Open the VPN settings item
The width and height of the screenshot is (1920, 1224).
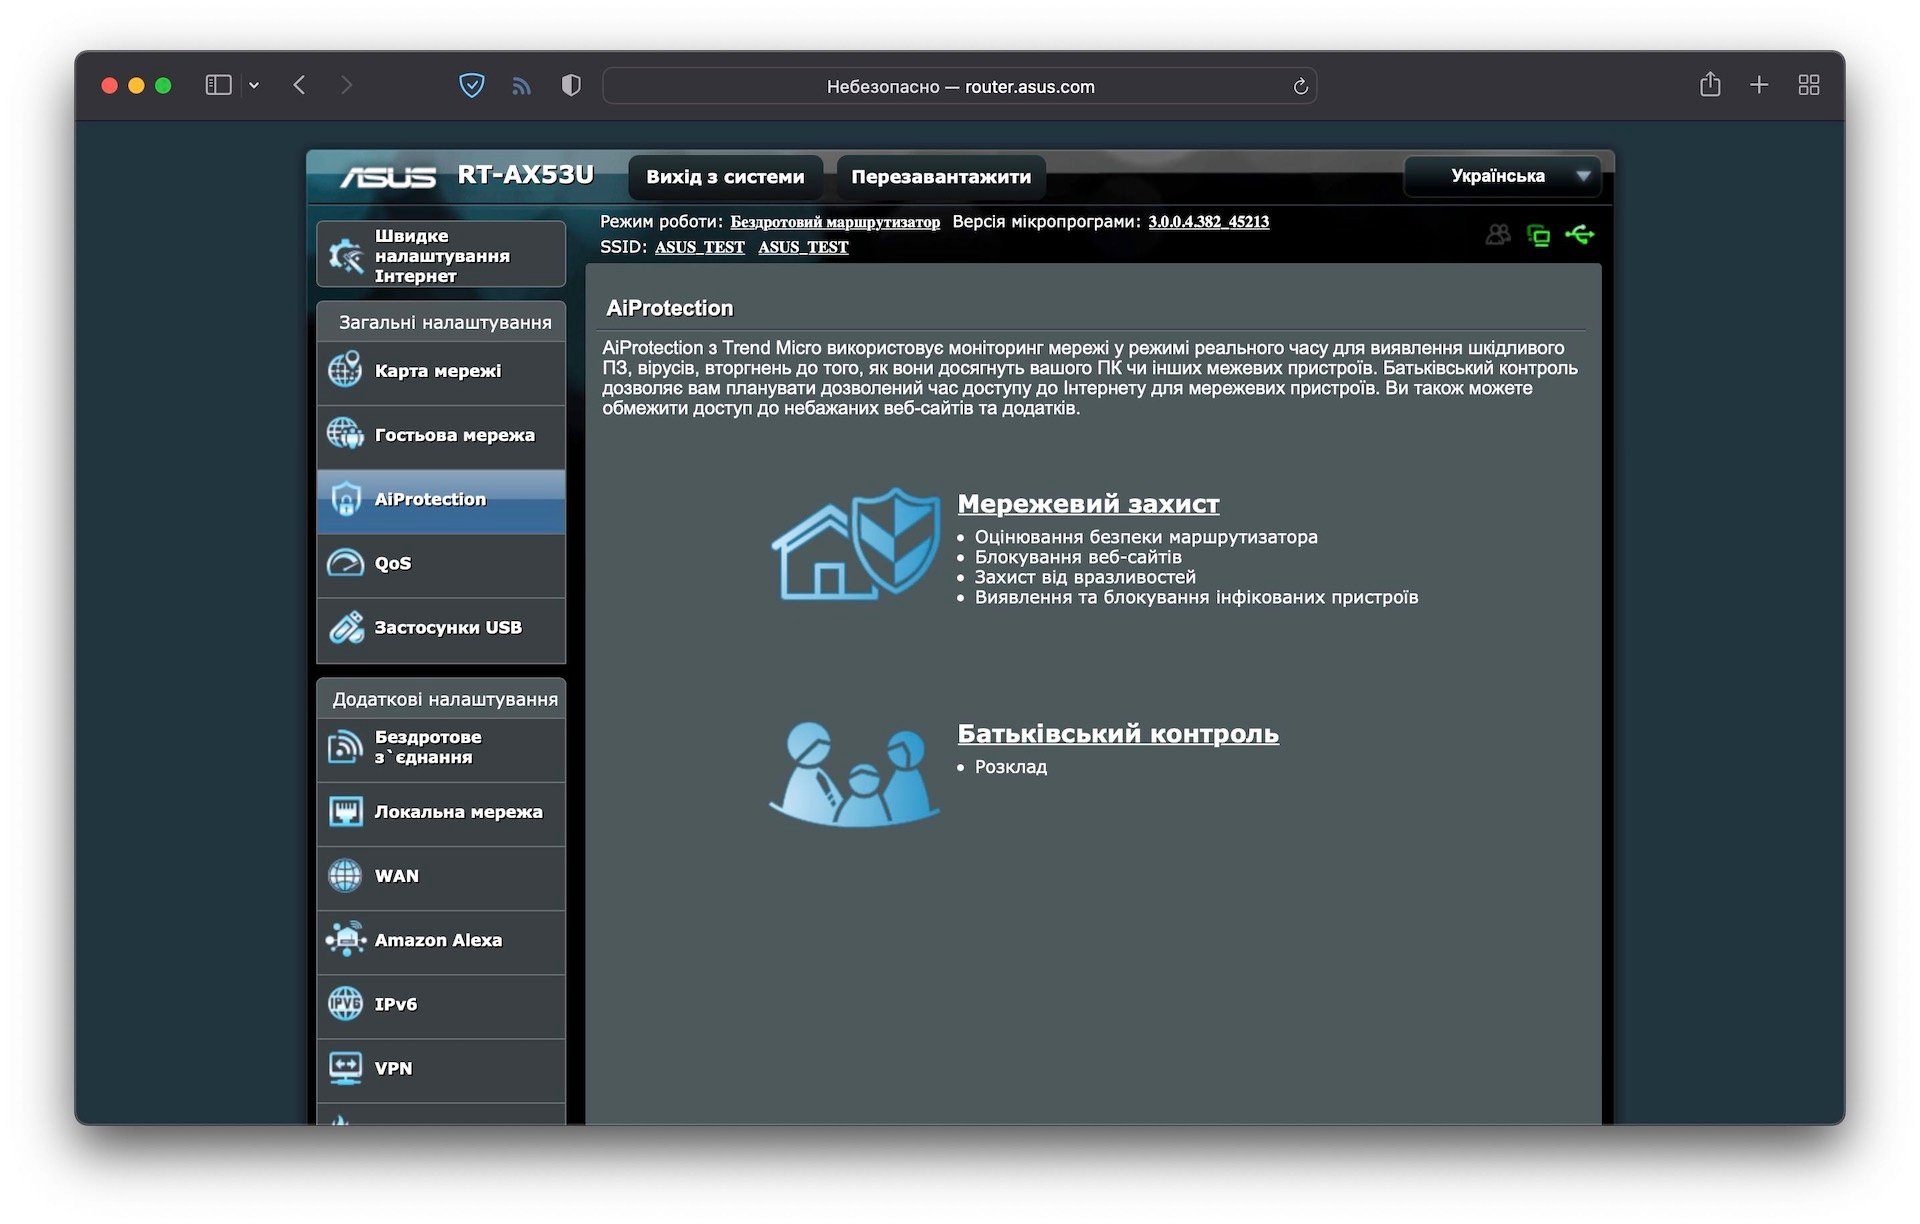coord(441,1070)
